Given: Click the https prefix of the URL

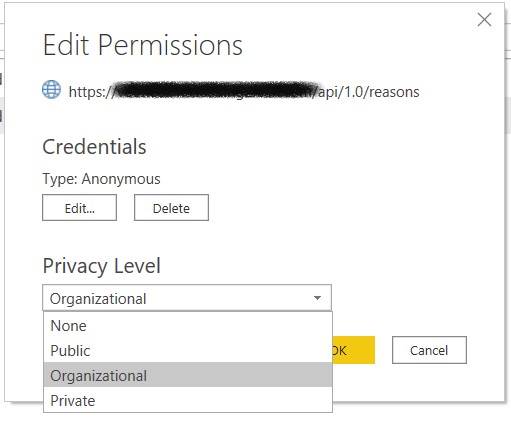Looking at the screenshot, I should [x=87, y=92].
